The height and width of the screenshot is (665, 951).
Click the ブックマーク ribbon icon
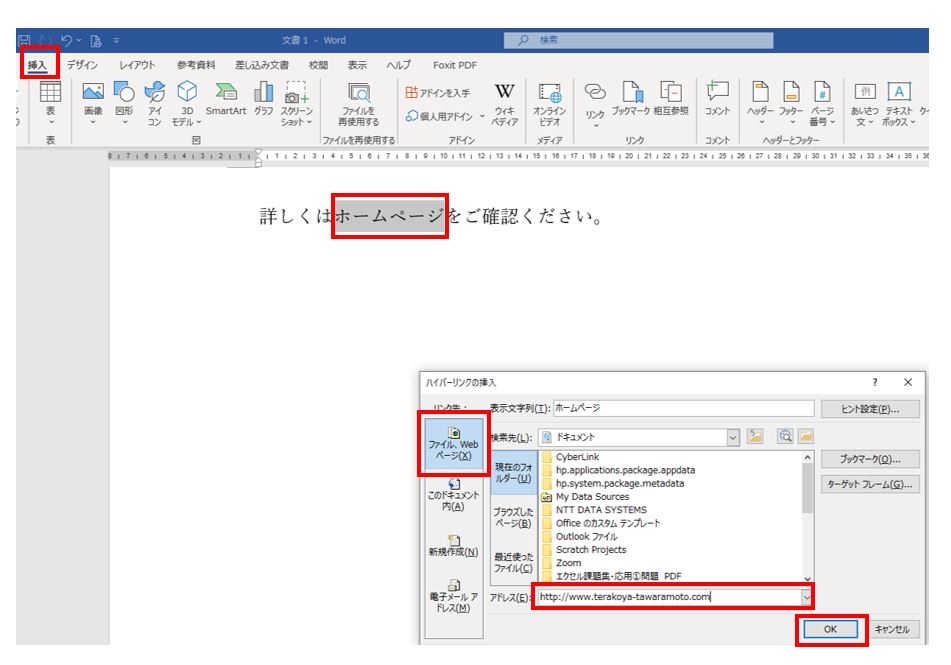tap(631, 94)
